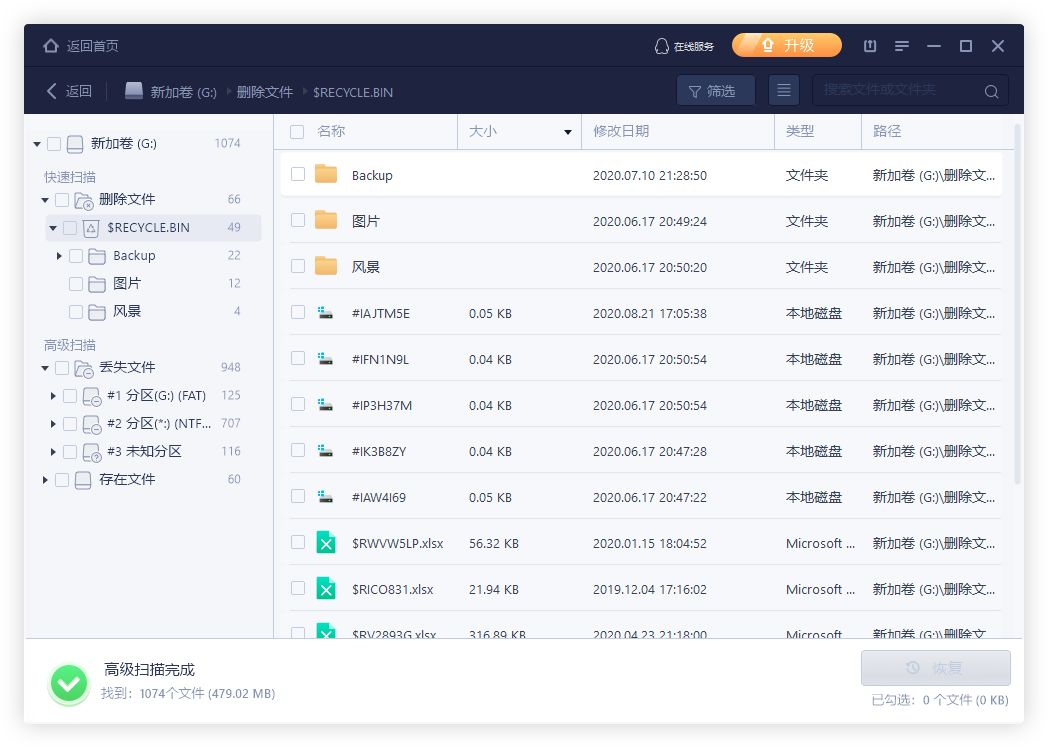The image size is (1048, 748).
Task: Expand the 存在文件 tree node
Action: pyautogui.click(x=45, y=480)
